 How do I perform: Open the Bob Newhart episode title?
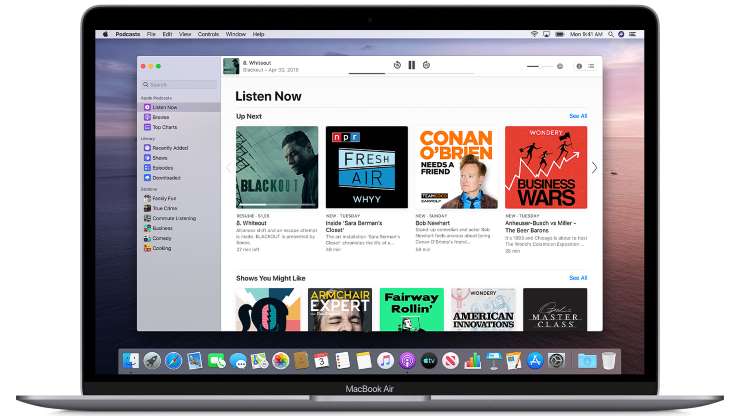tap(433, 223)
